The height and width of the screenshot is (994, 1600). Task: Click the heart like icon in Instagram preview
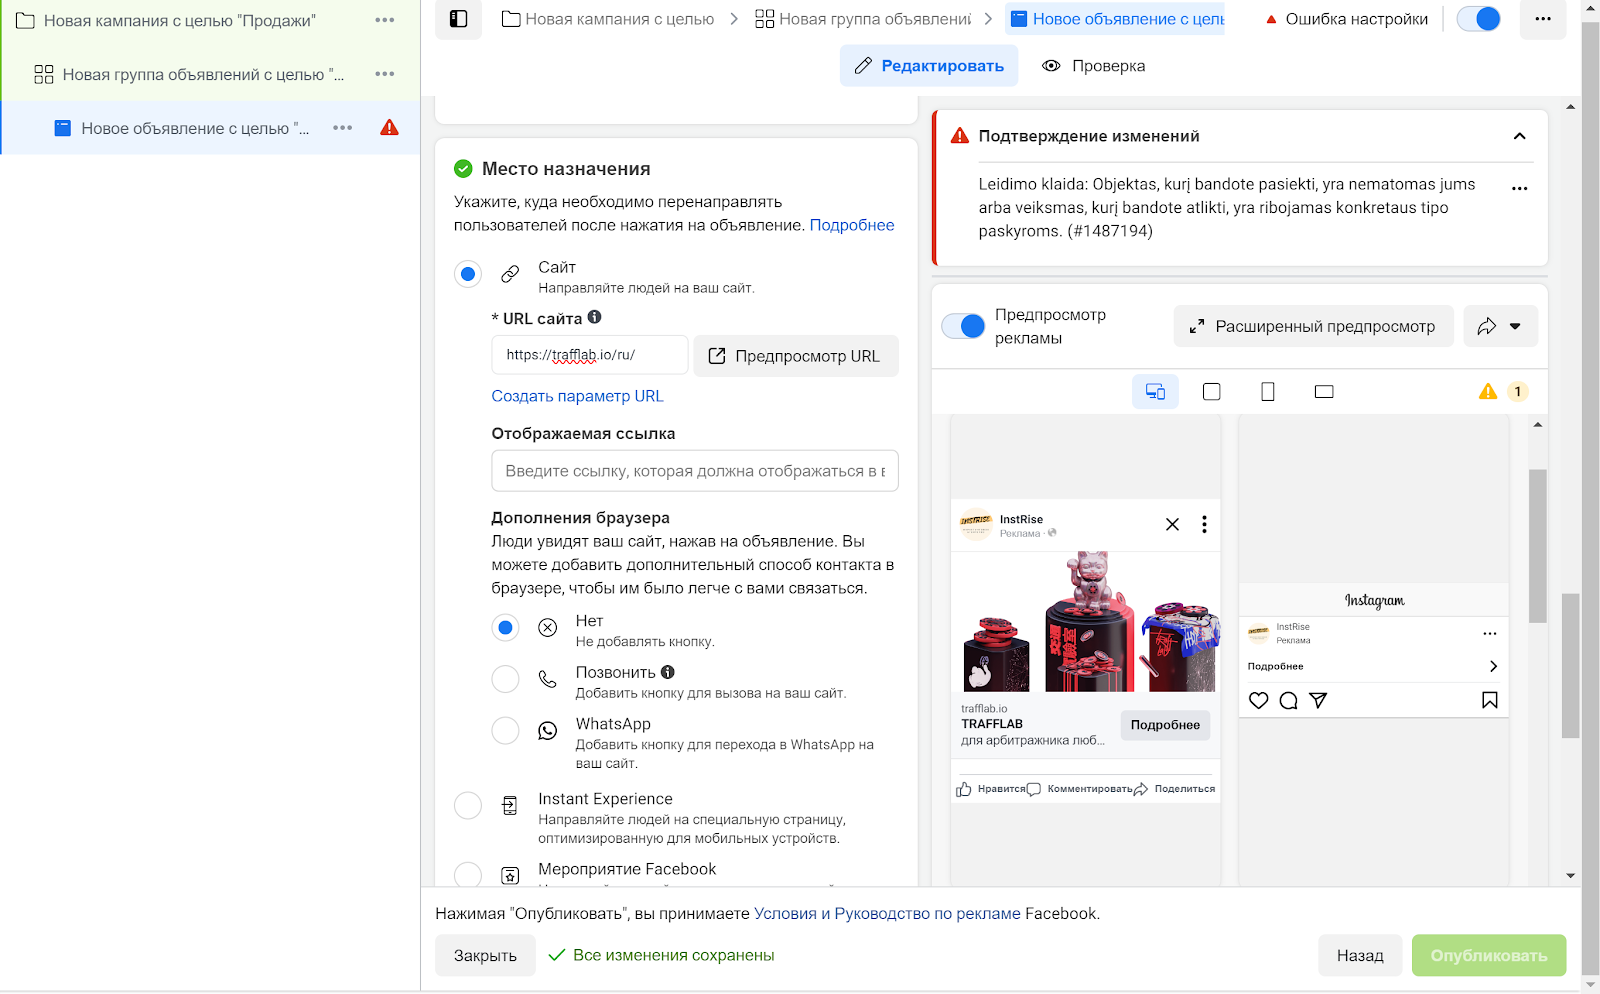pyautogui.click(x=1259, y=701)
